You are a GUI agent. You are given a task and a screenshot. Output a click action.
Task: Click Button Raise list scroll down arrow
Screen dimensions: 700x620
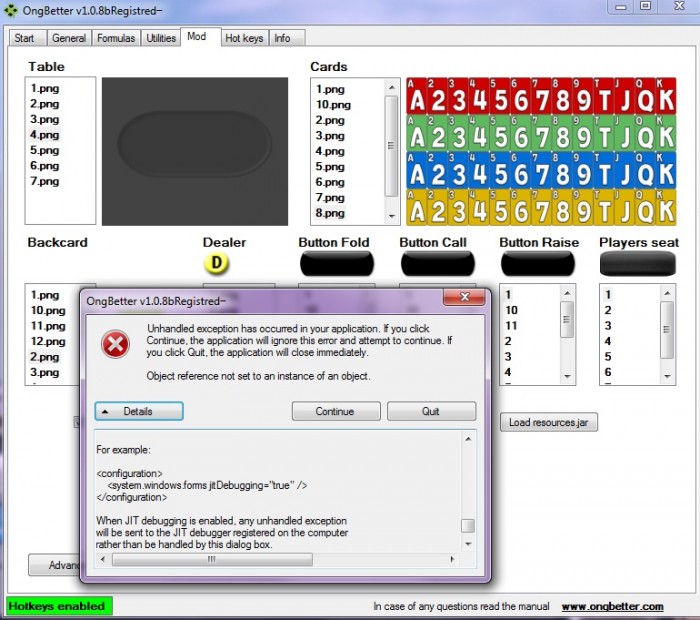567,377
